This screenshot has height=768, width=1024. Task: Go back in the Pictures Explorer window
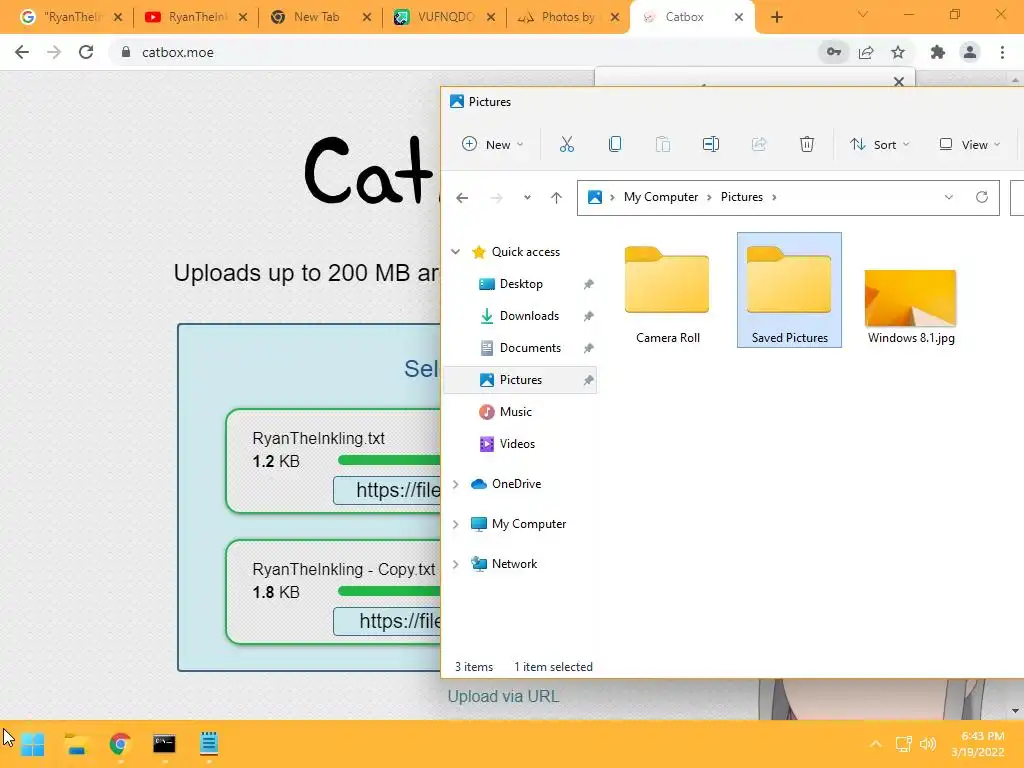(462, 197)
